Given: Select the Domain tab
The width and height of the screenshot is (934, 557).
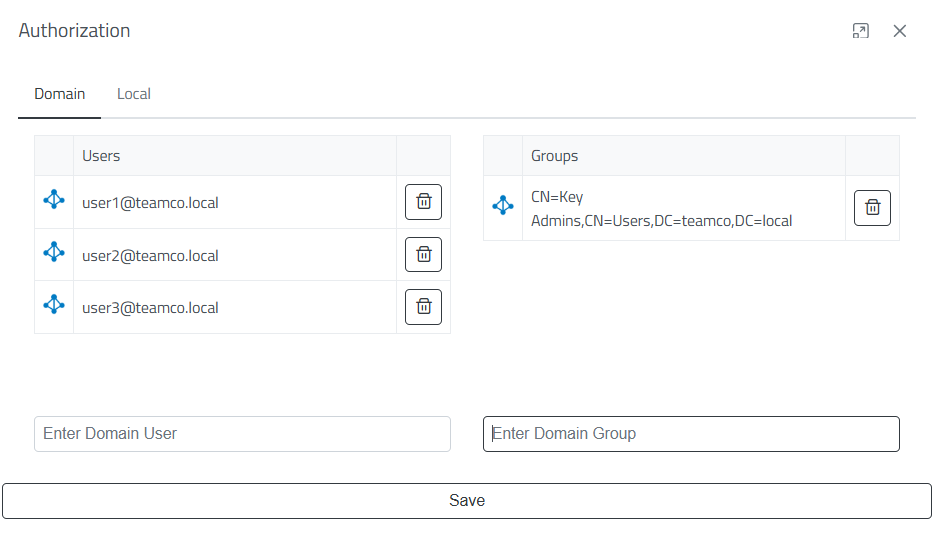Looking at the screenshot, I should coord(60,94).
